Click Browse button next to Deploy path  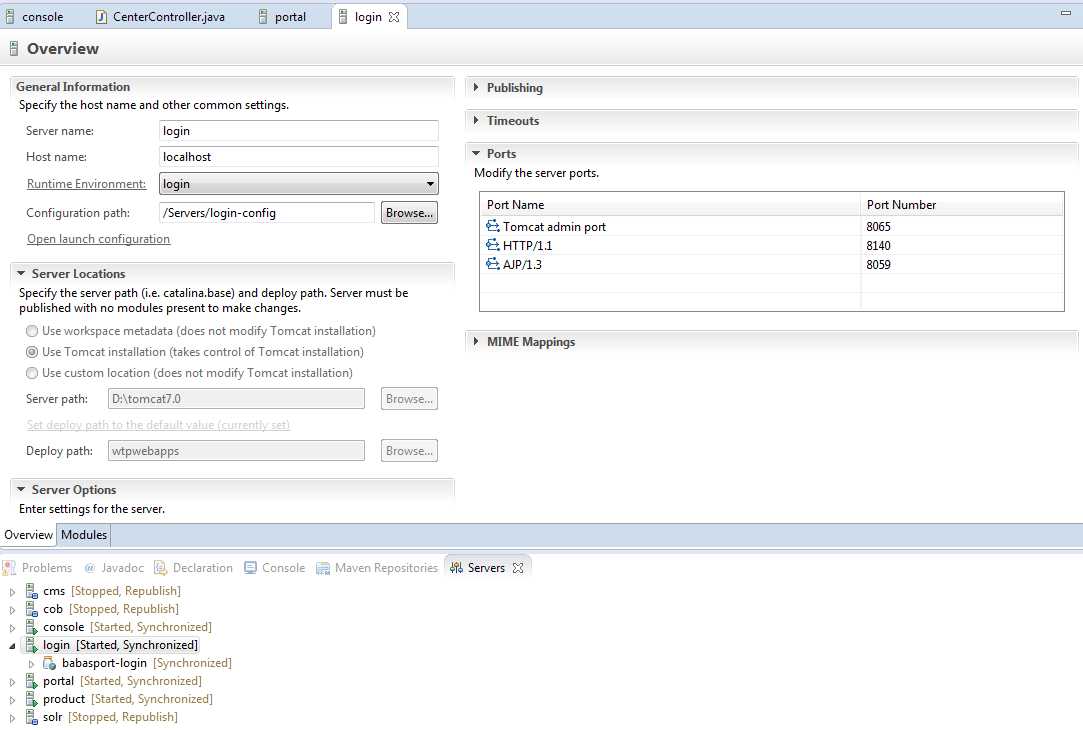click(409, 450)
